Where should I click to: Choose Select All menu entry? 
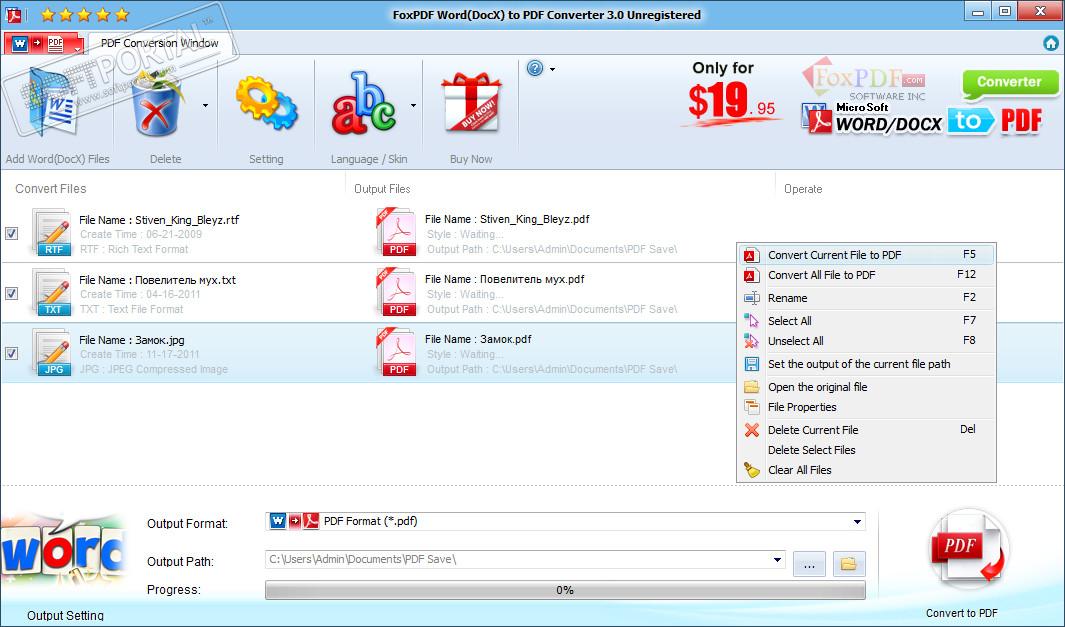click(866, 321)
